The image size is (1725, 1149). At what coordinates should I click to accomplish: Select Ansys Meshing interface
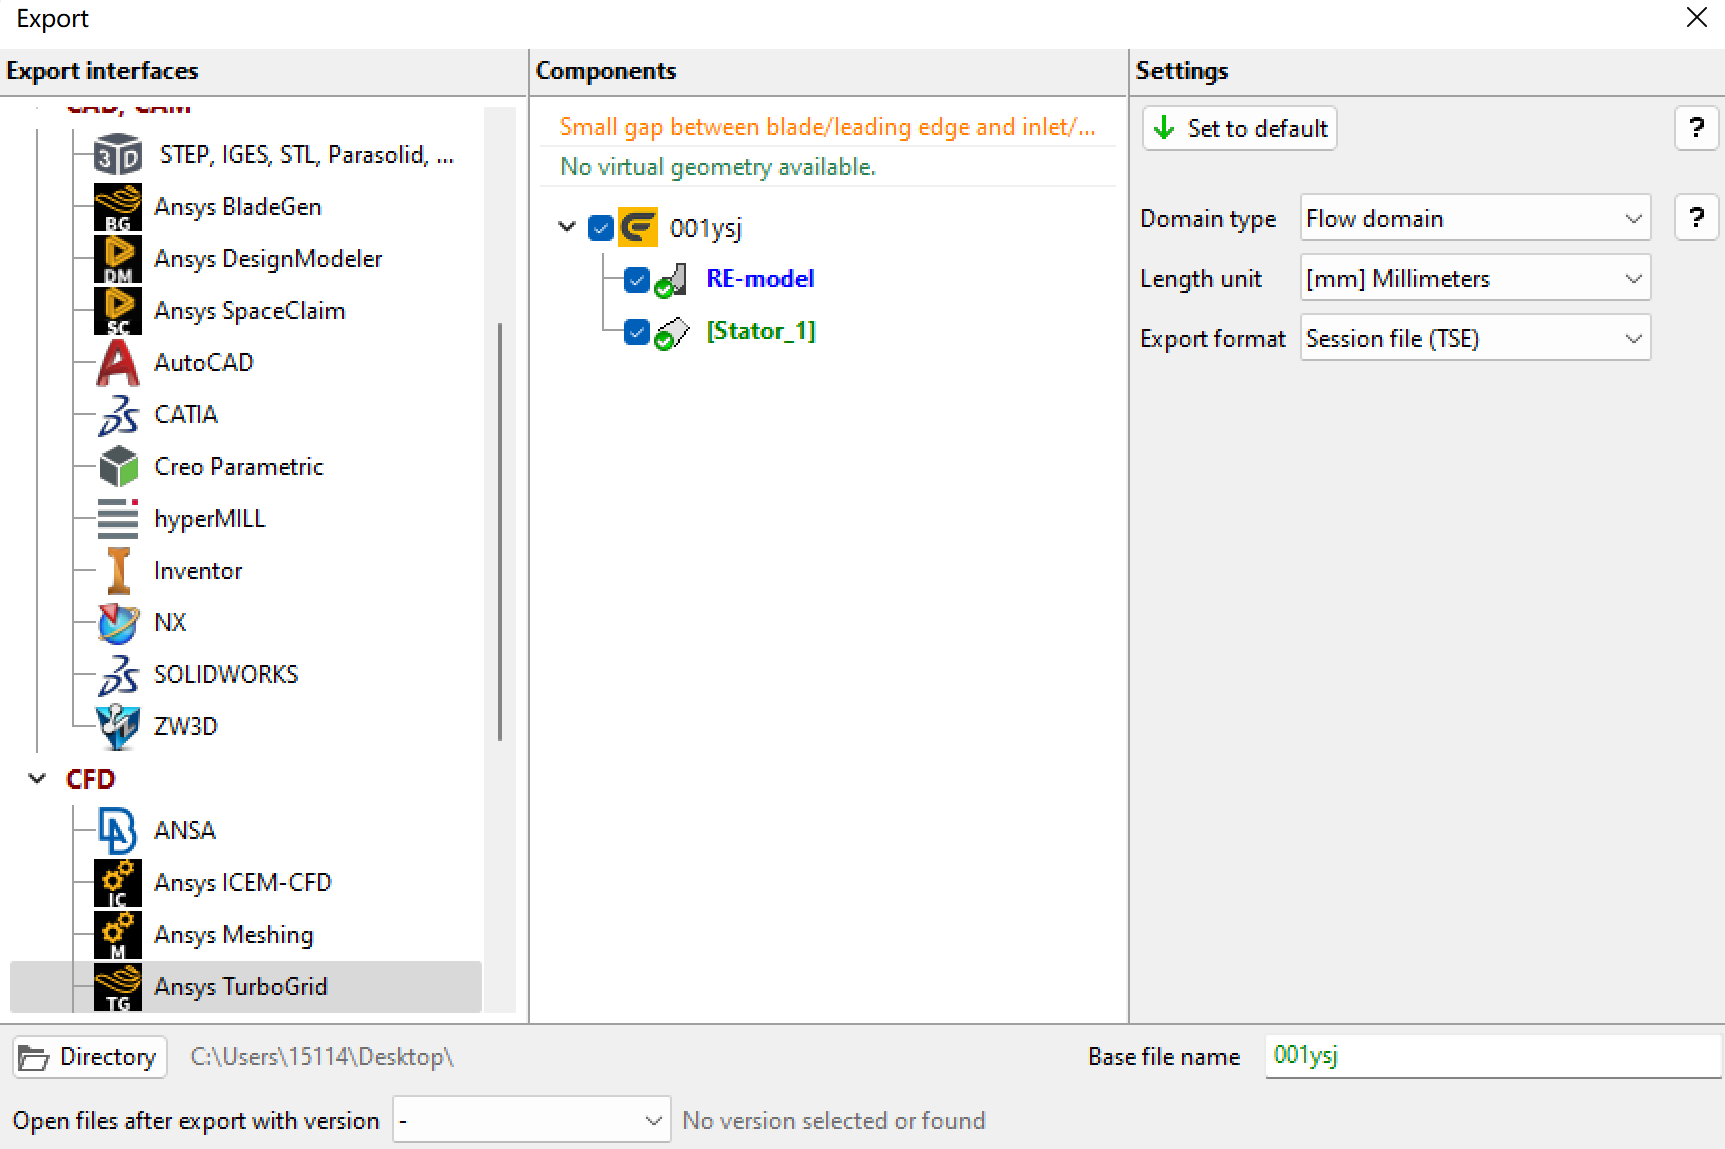pos(234,935)
